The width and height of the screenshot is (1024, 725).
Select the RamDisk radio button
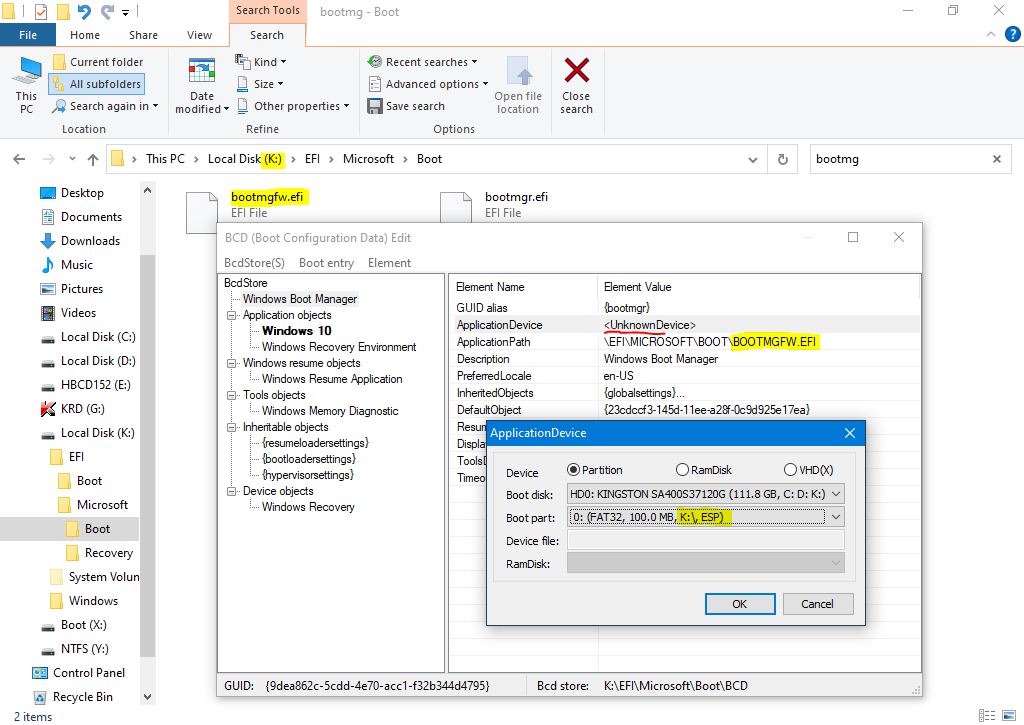pyautogui.click(x=682, y=470)
